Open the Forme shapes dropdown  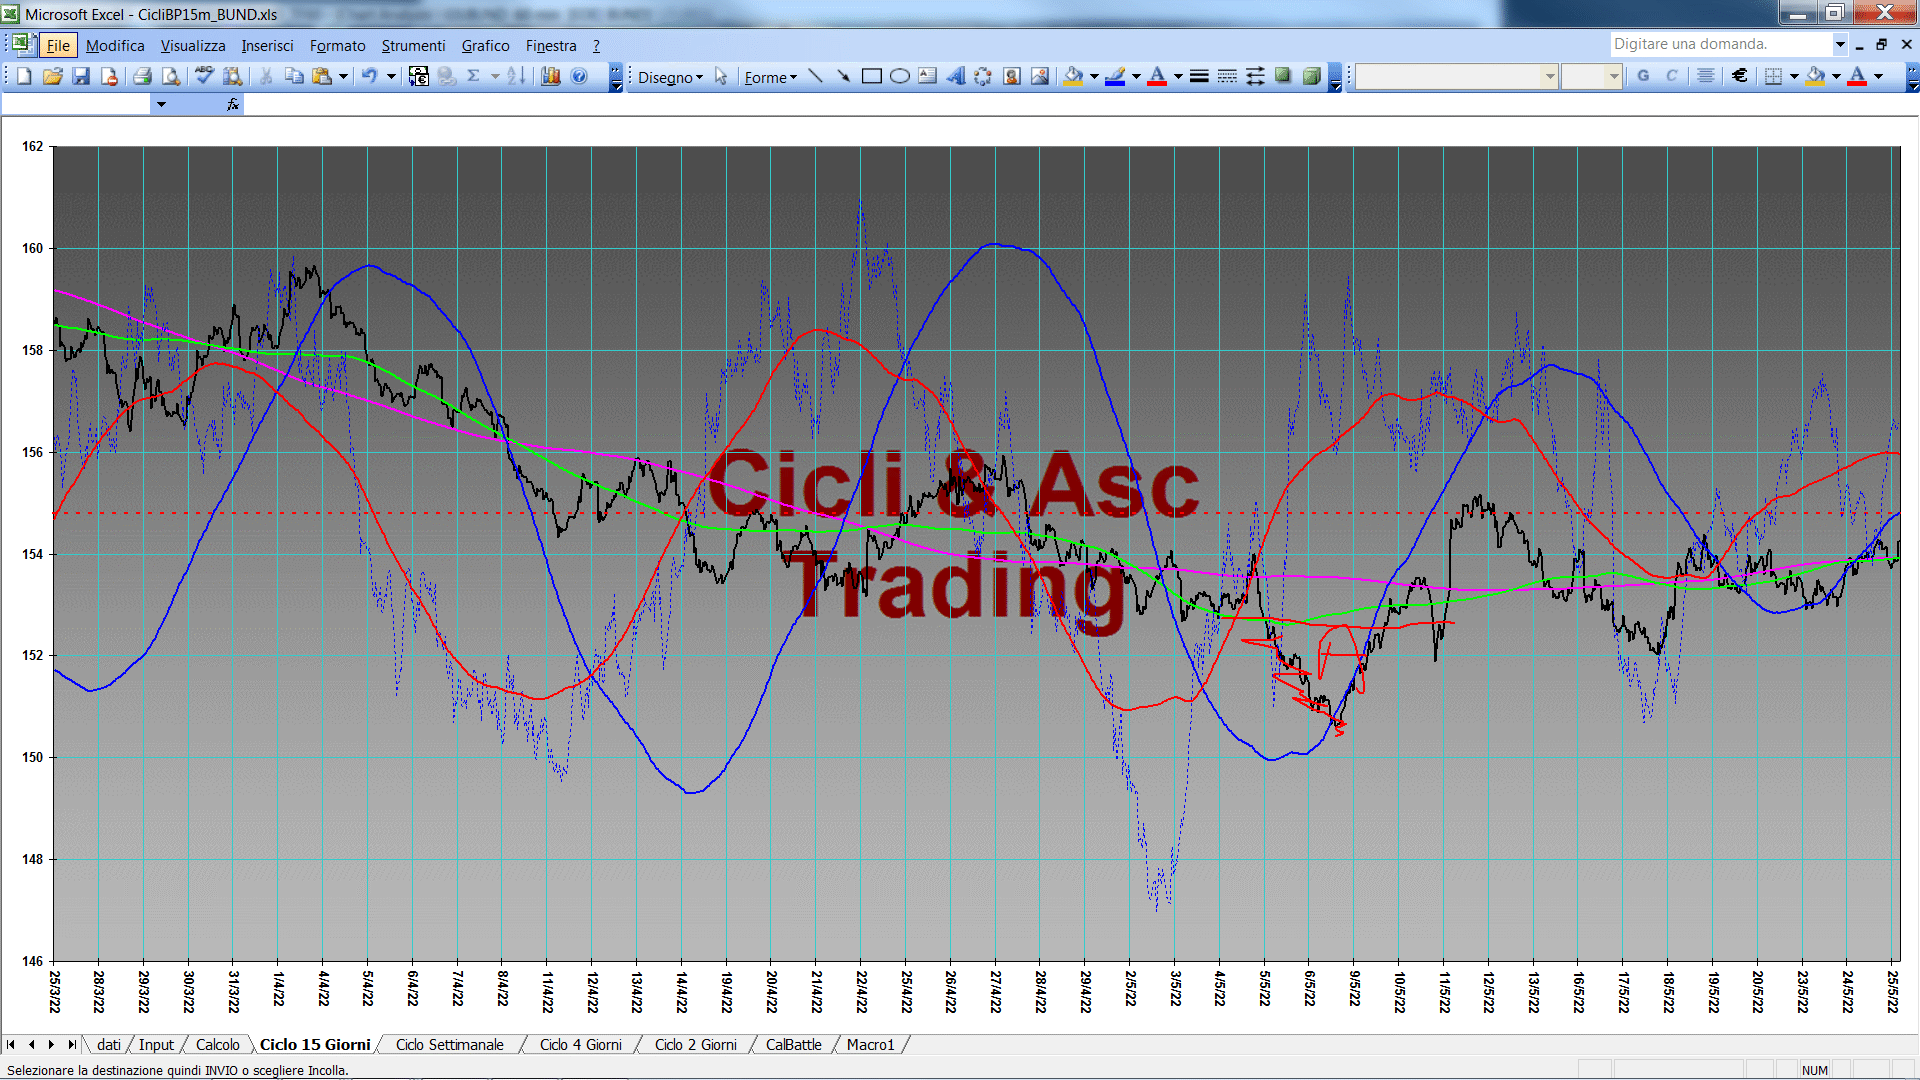770,77
